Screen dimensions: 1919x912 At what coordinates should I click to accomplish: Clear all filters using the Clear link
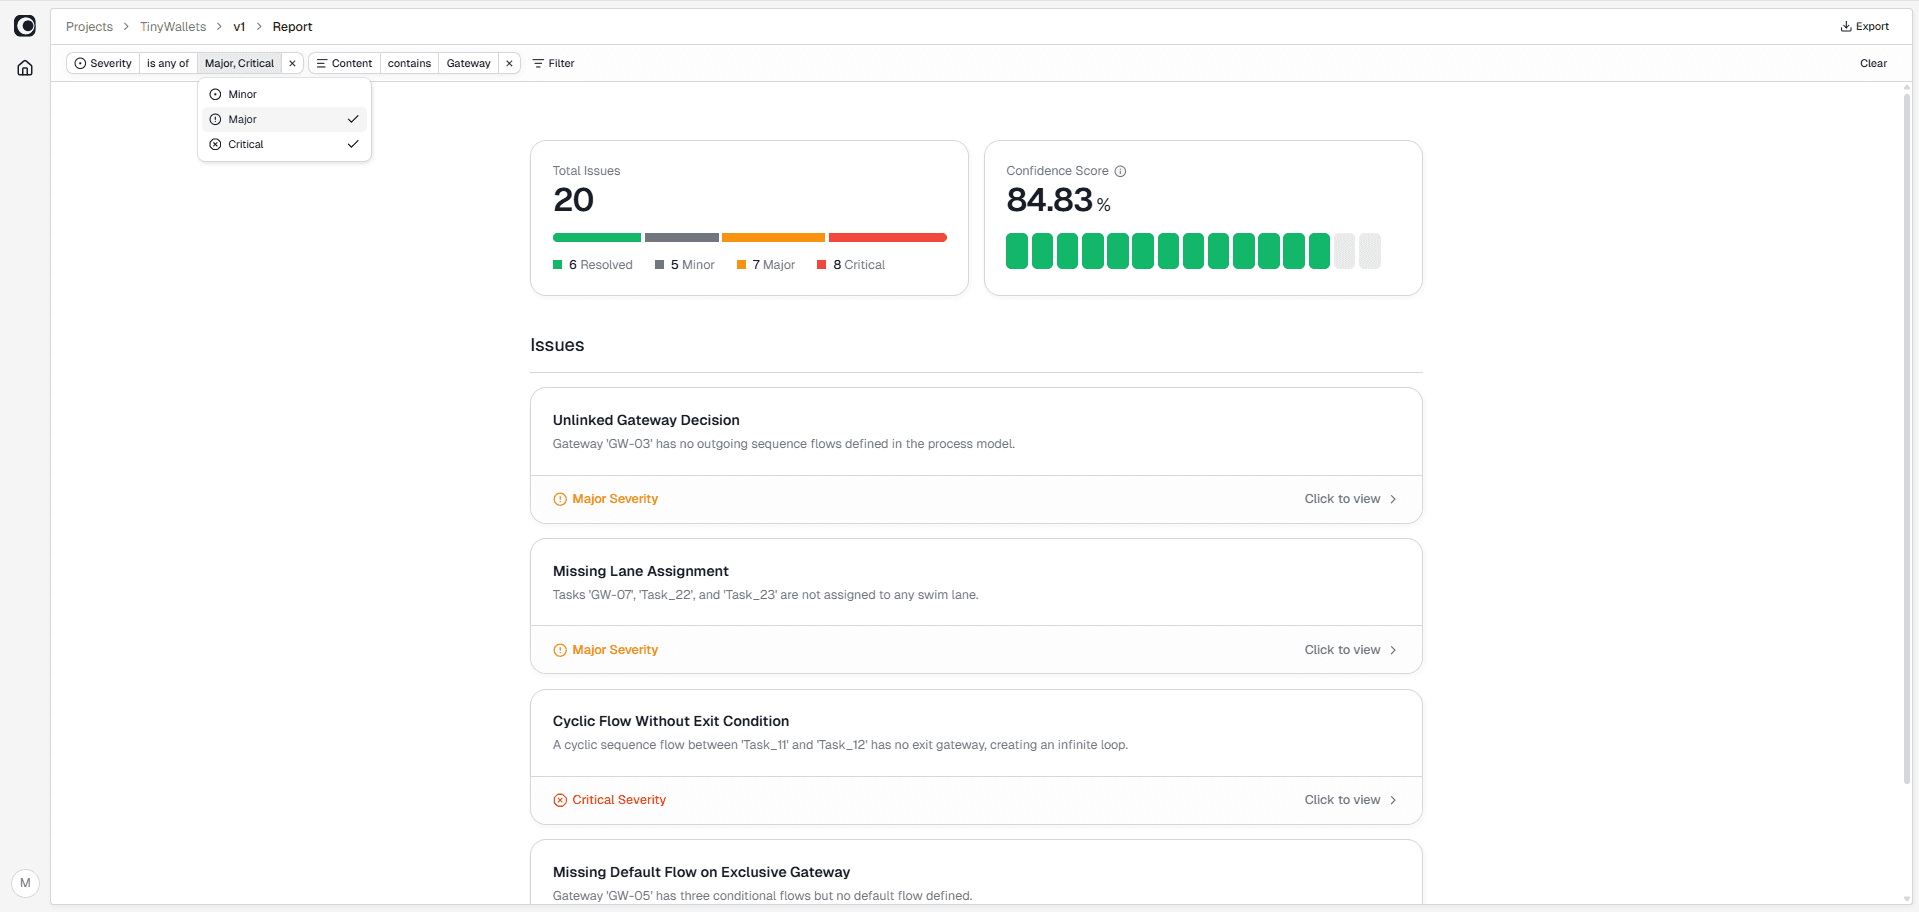[1872, 63]
